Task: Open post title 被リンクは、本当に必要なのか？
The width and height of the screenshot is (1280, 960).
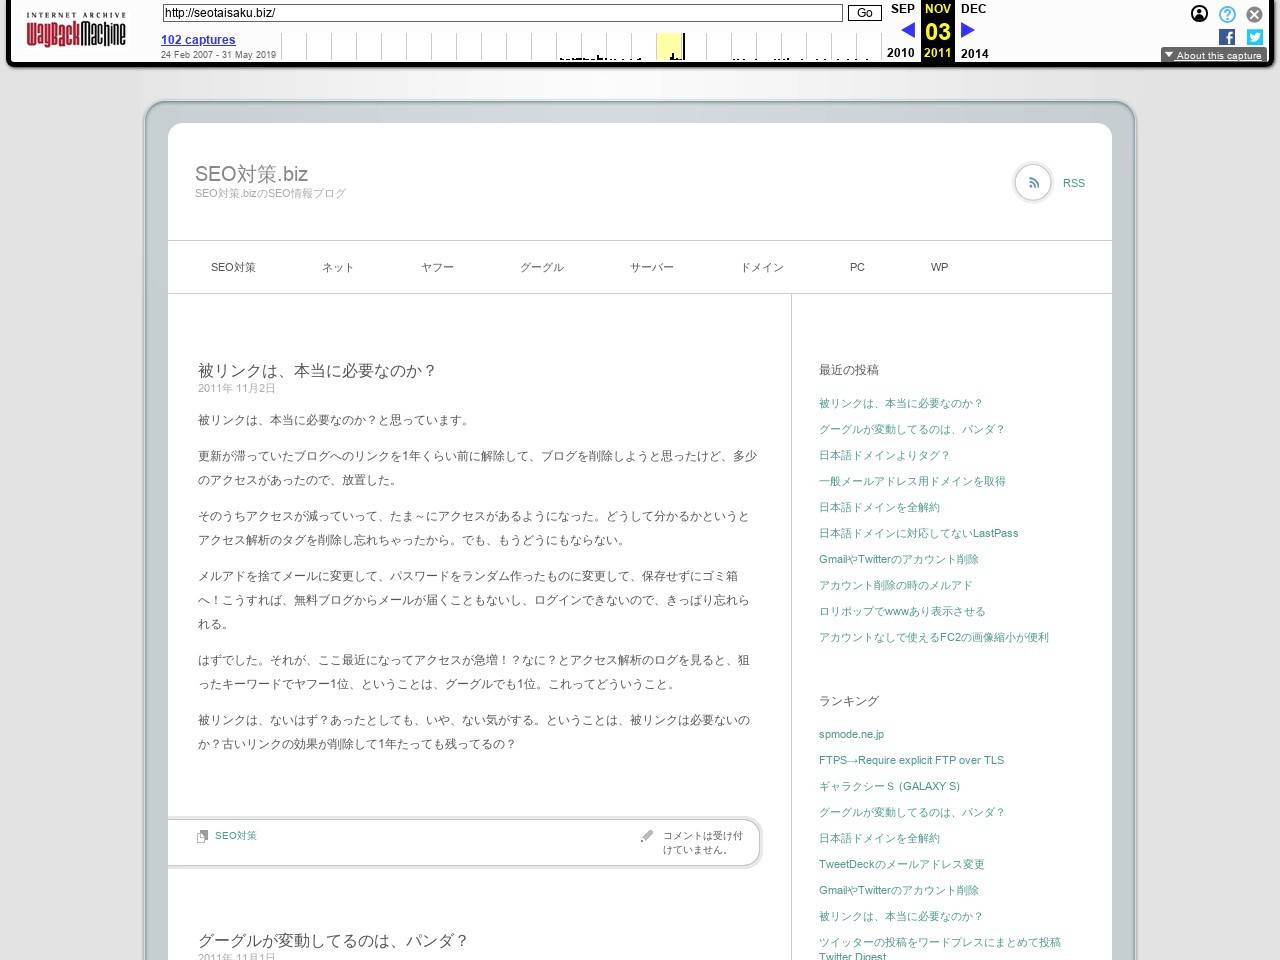Action: (x=317, y=370)
